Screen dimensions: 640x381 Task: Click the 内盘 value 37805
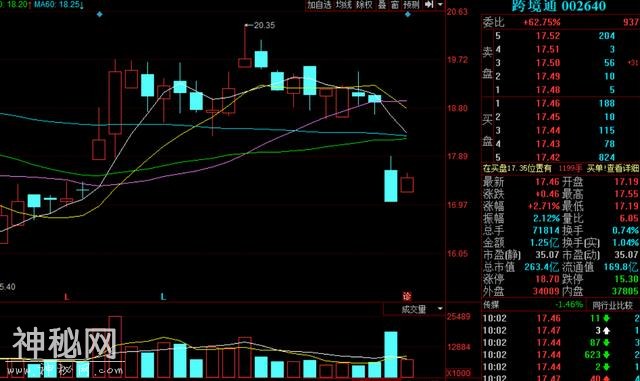pyautogui.click(x=625, y=292)
